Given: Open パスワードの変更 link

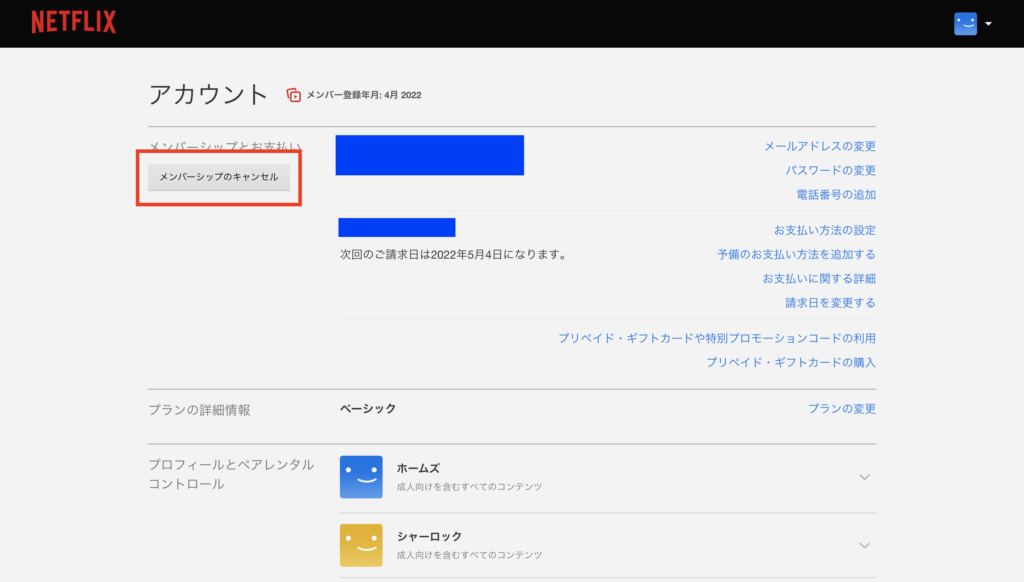Looking at the screenshot, I should [830, 170].
